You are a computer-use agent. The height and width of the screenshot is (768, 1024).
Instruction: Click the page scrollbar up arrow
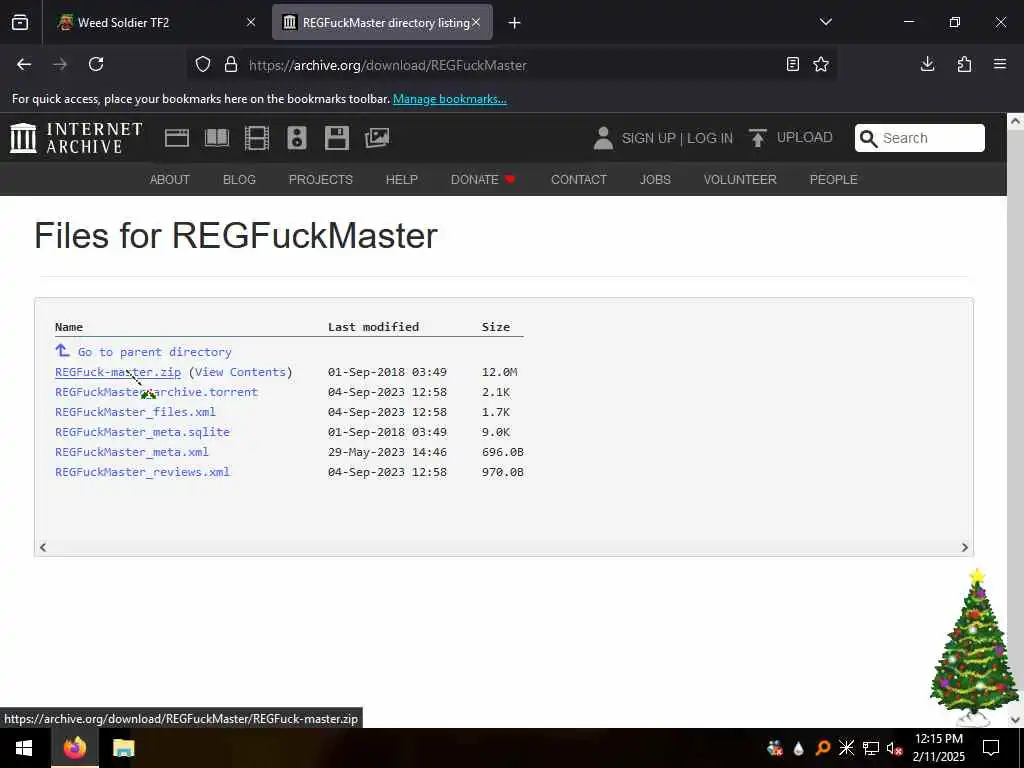(1015, 121)
